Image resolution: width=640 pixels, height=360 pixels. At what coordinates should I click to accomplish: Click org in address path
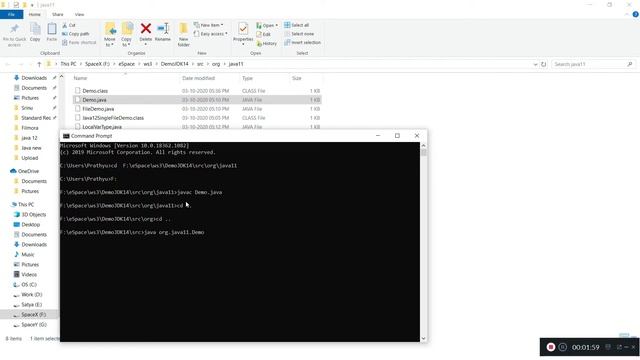(216, 64)
